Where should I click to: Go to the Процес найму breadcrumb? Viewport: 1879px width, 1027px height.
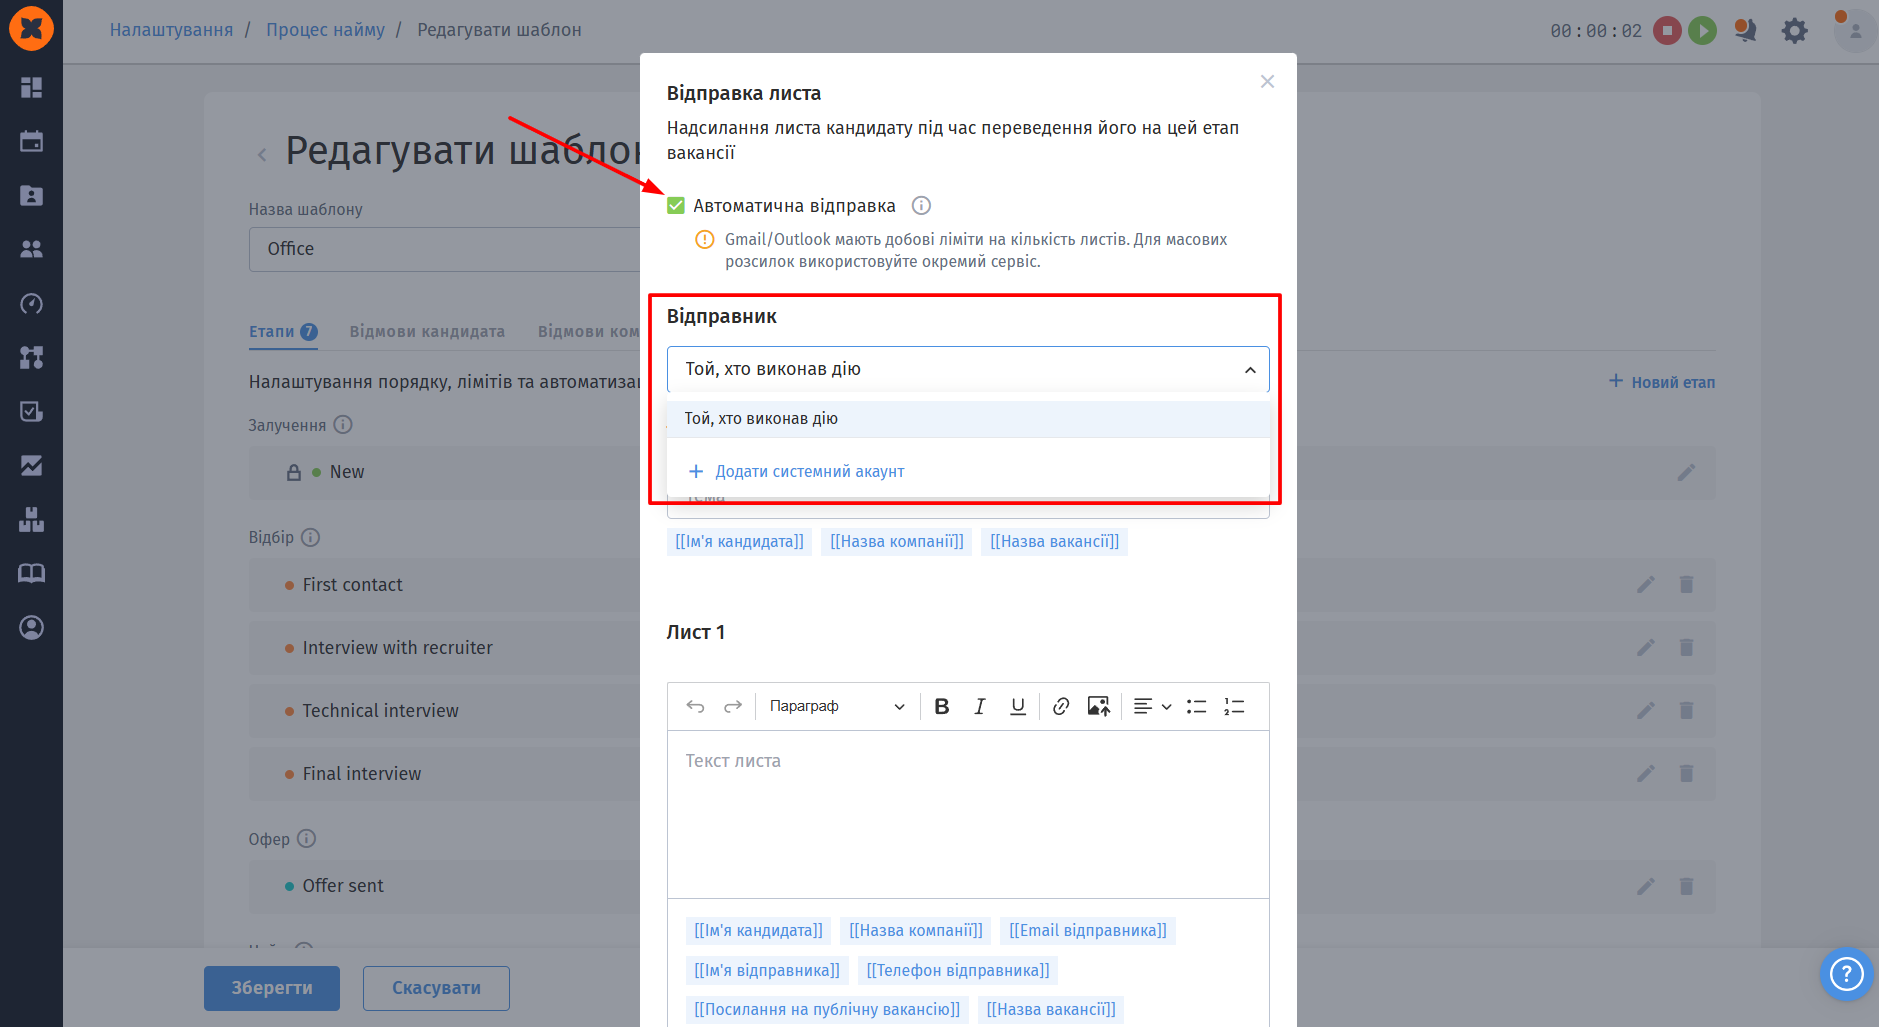[x=325, y=30]
